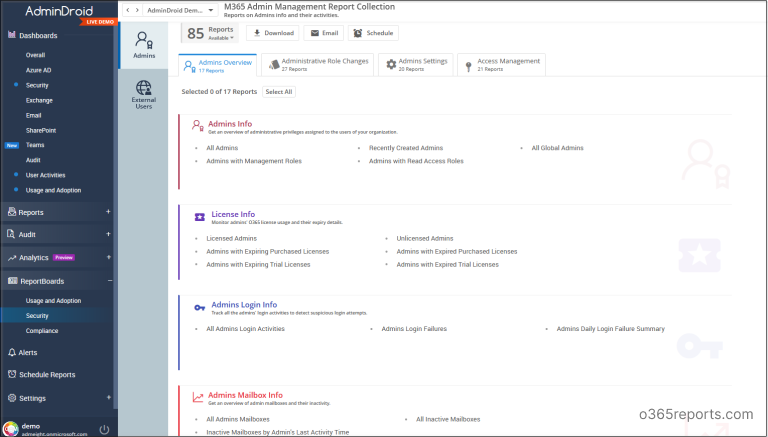The height and width of the screenshot is (437, 768).
Task: Click the Admins Settings gear icon
Action: pyautogui.click(x=391, y=64)
